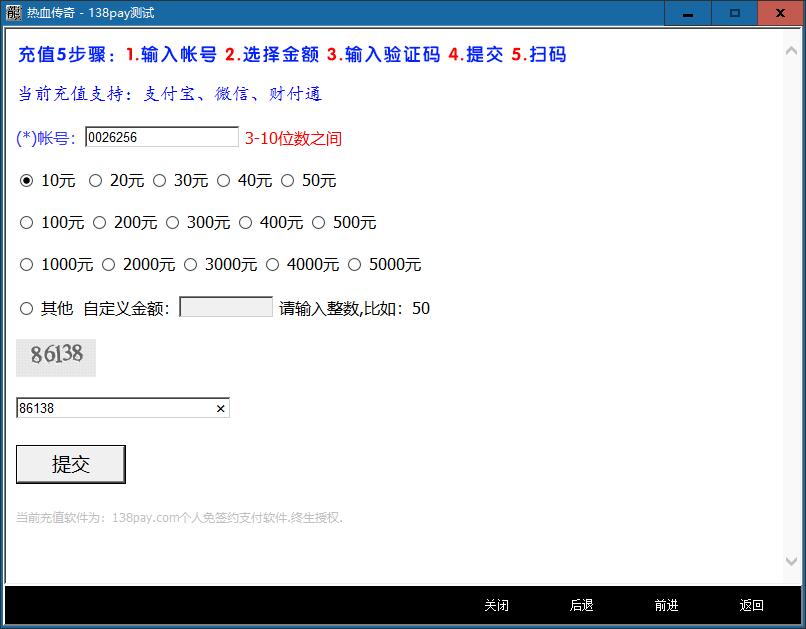Pick the 300元 option
Image resolution: width=806 pixels, height=629 pixels.
pos(172,223)
